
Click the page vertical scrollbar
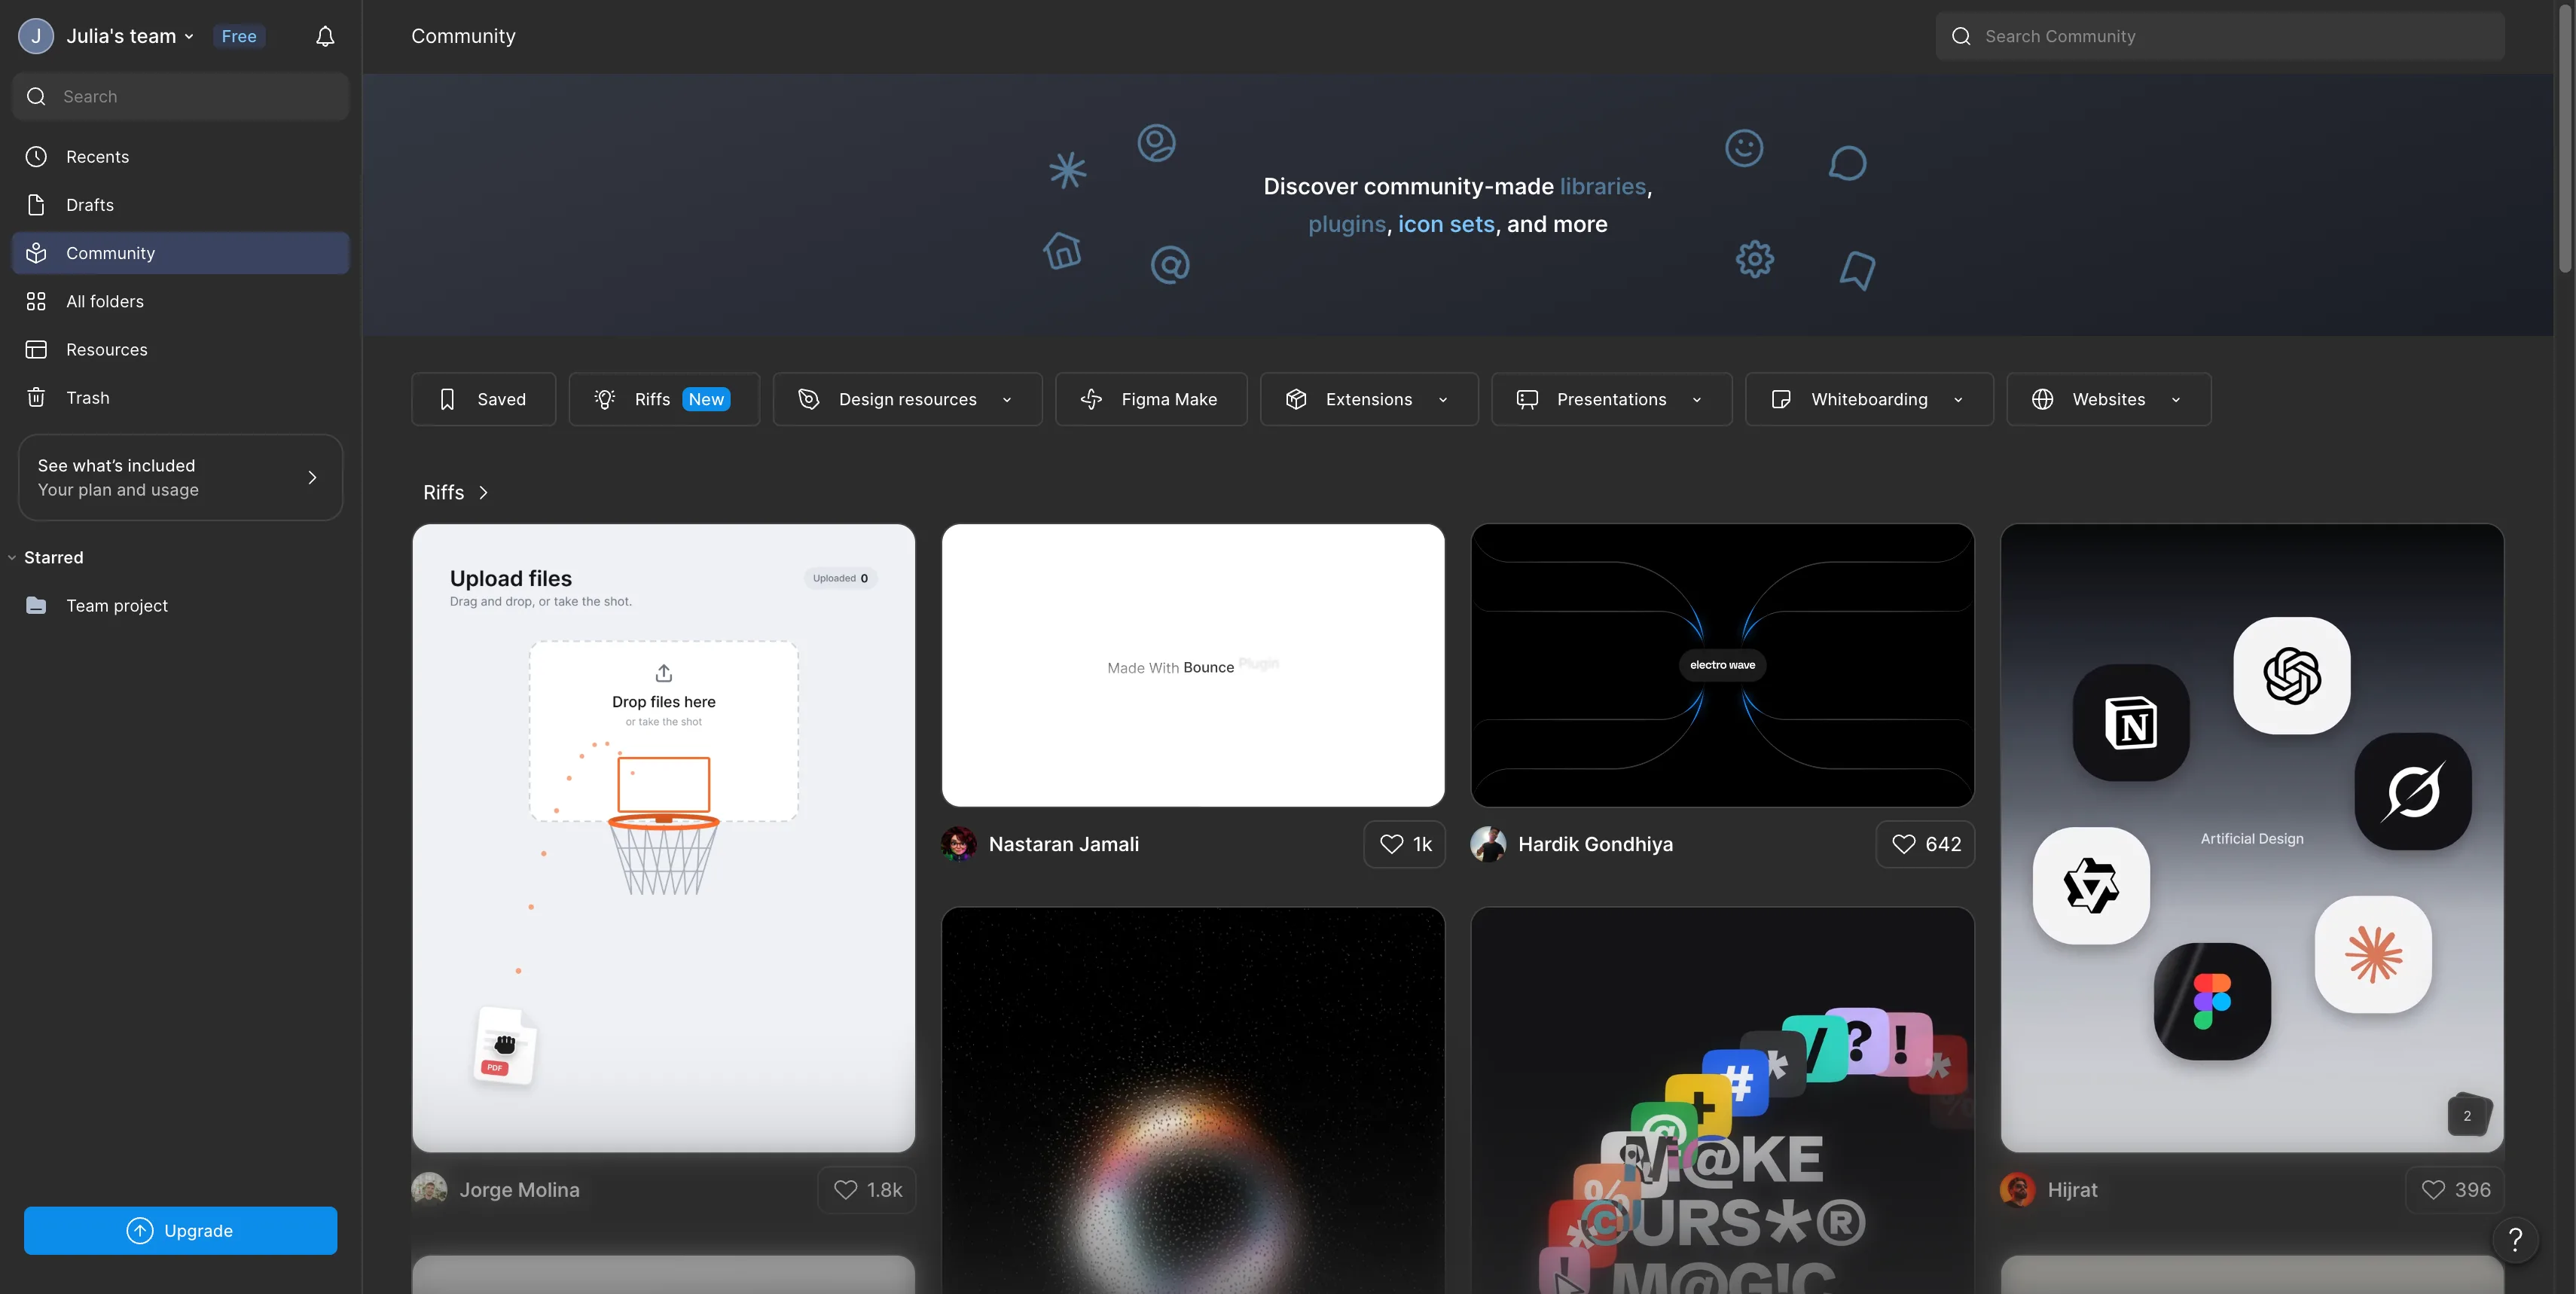coord(2565,140)
